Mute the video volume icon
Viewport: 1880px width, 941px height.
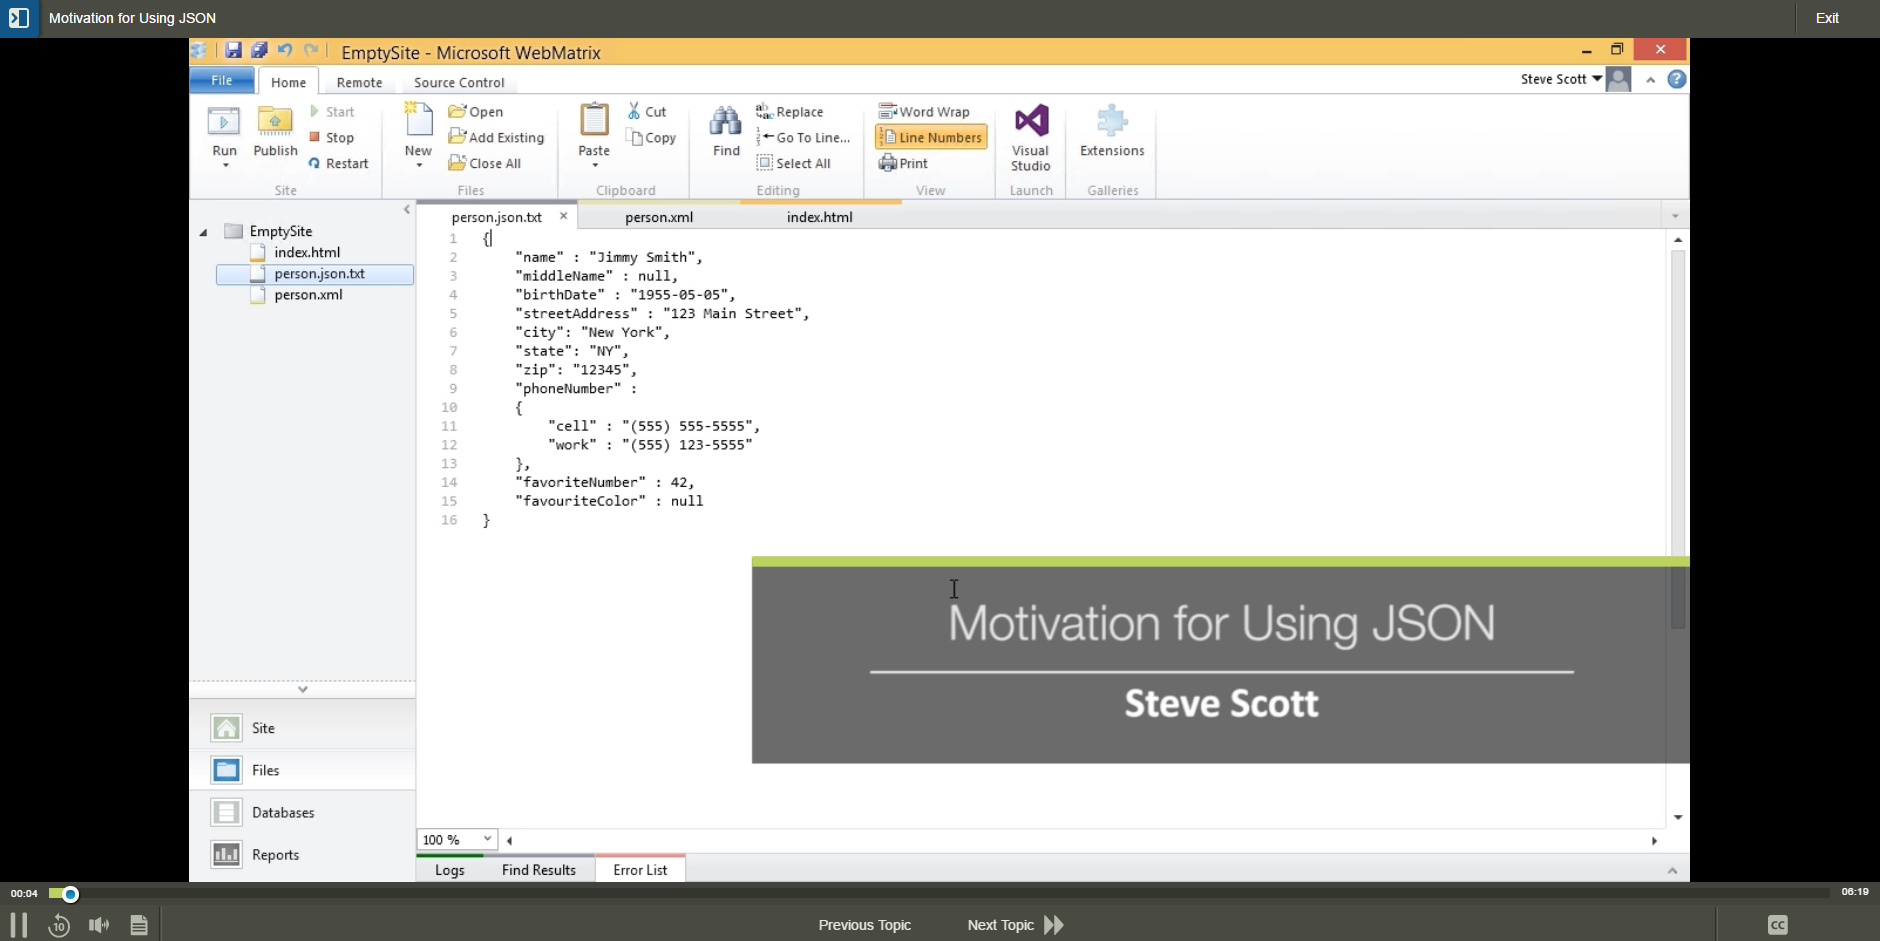pos(98,925)
